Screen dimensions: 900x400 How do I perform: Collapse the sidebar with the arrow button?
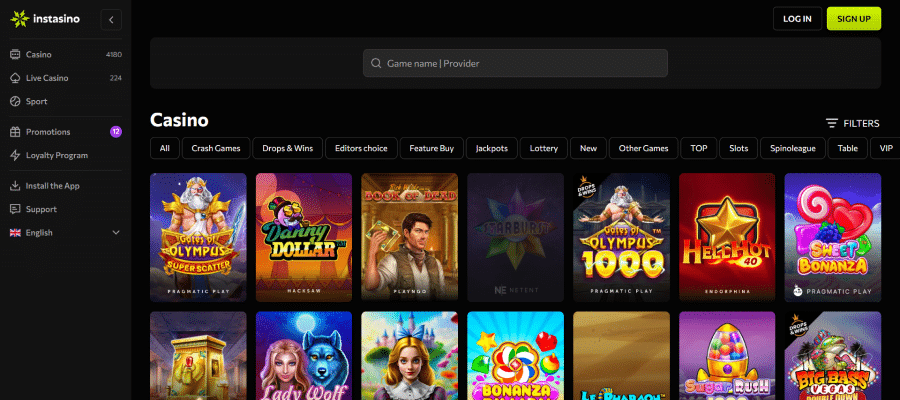coord(111,20)
